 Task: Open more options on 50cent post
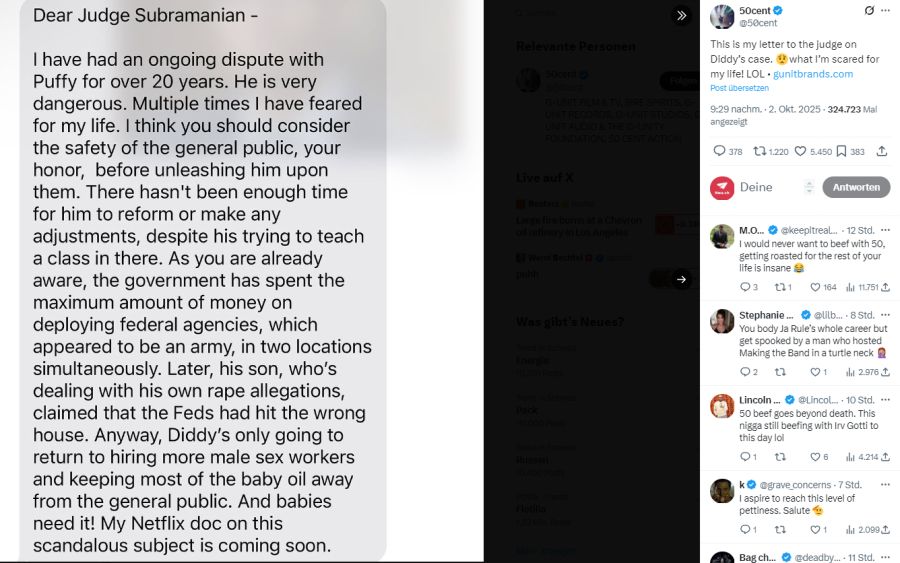coord(885,11)
